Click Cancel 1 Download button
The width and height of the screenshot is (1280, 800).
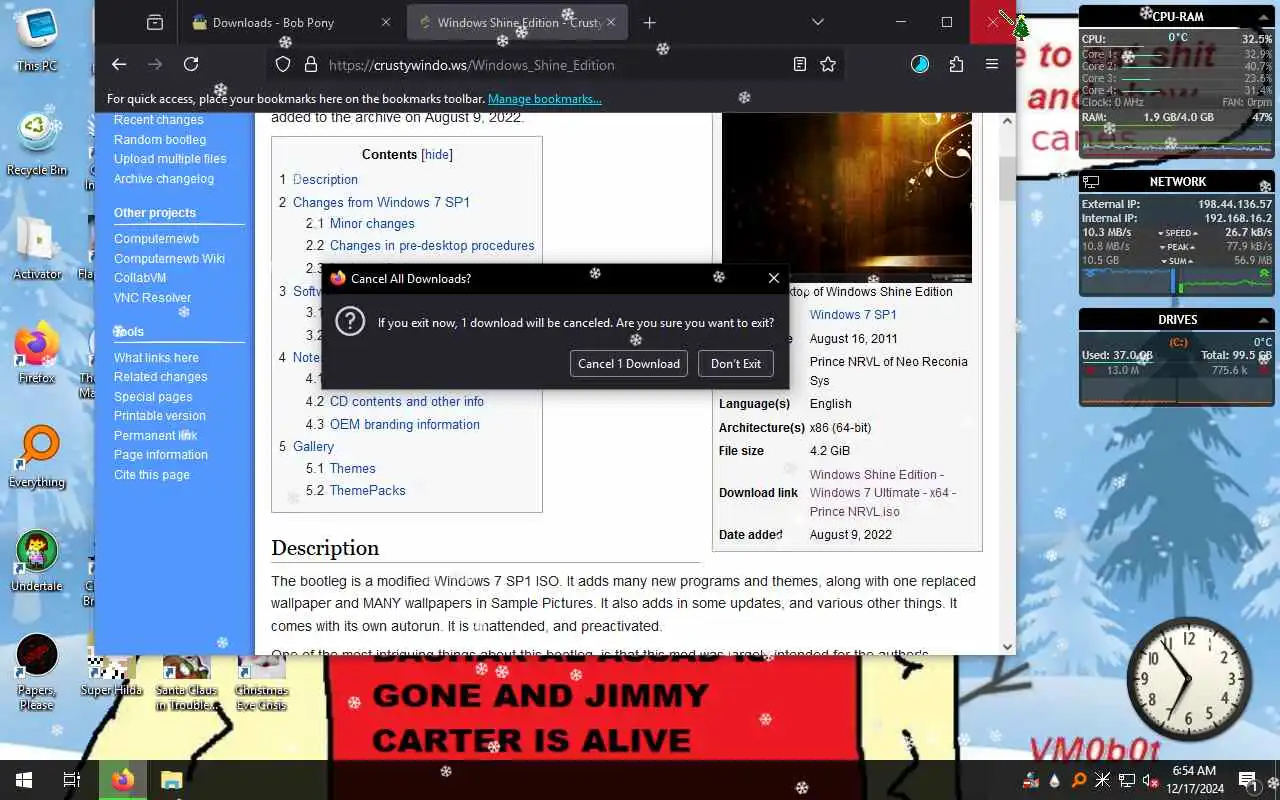click(629, 363)
